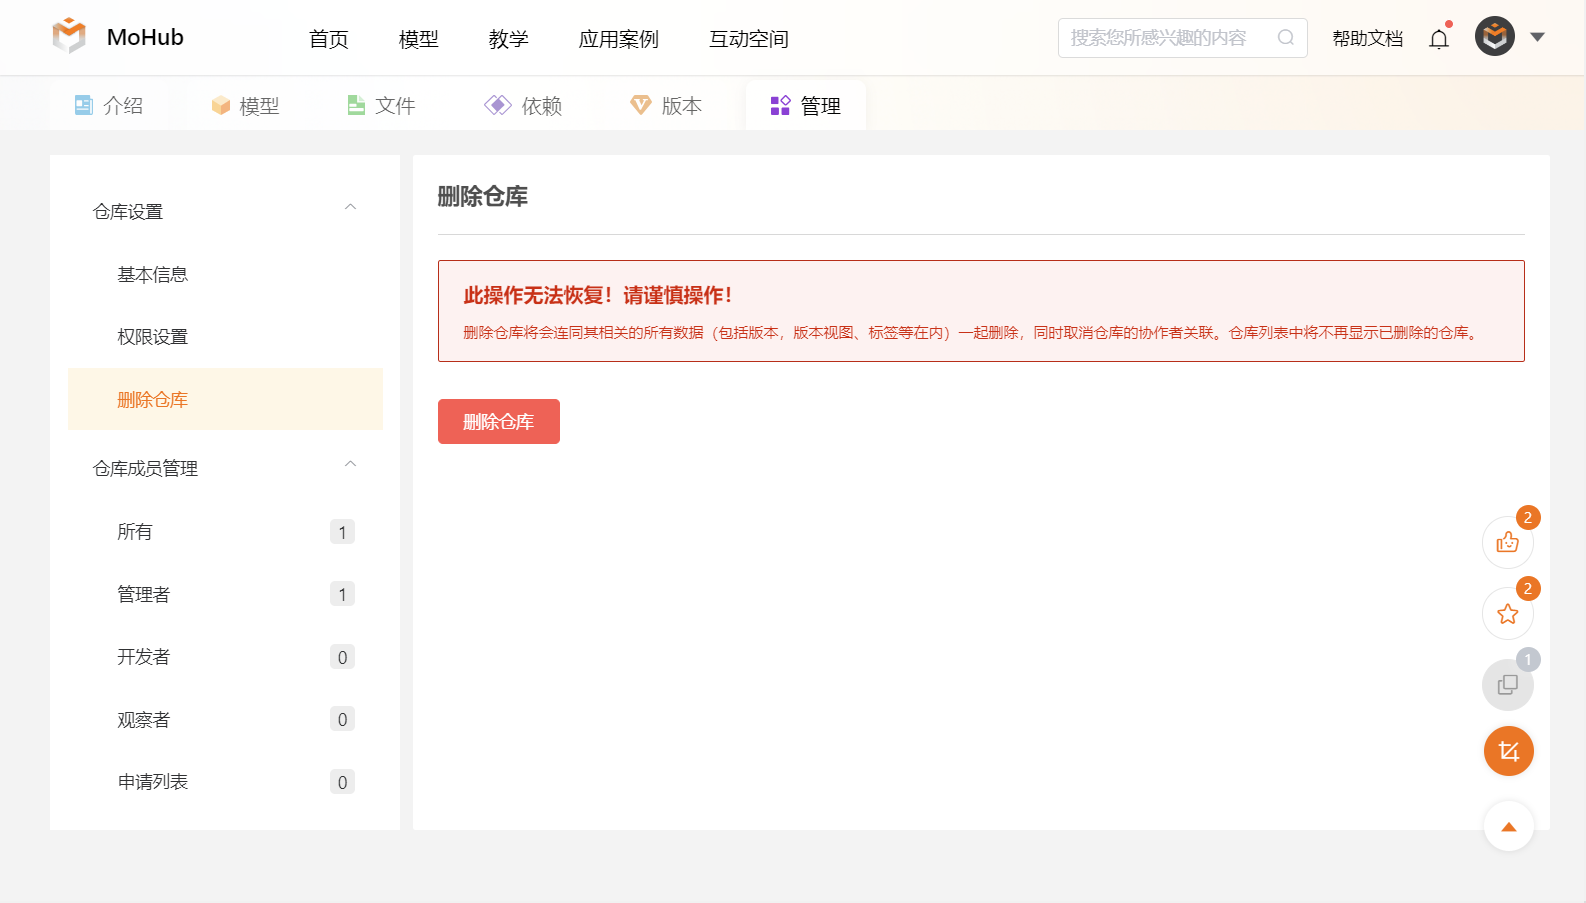Open 应用案例 in the top navigation
The width and height of the screenshot is (1586, 903).
point(619,39)
